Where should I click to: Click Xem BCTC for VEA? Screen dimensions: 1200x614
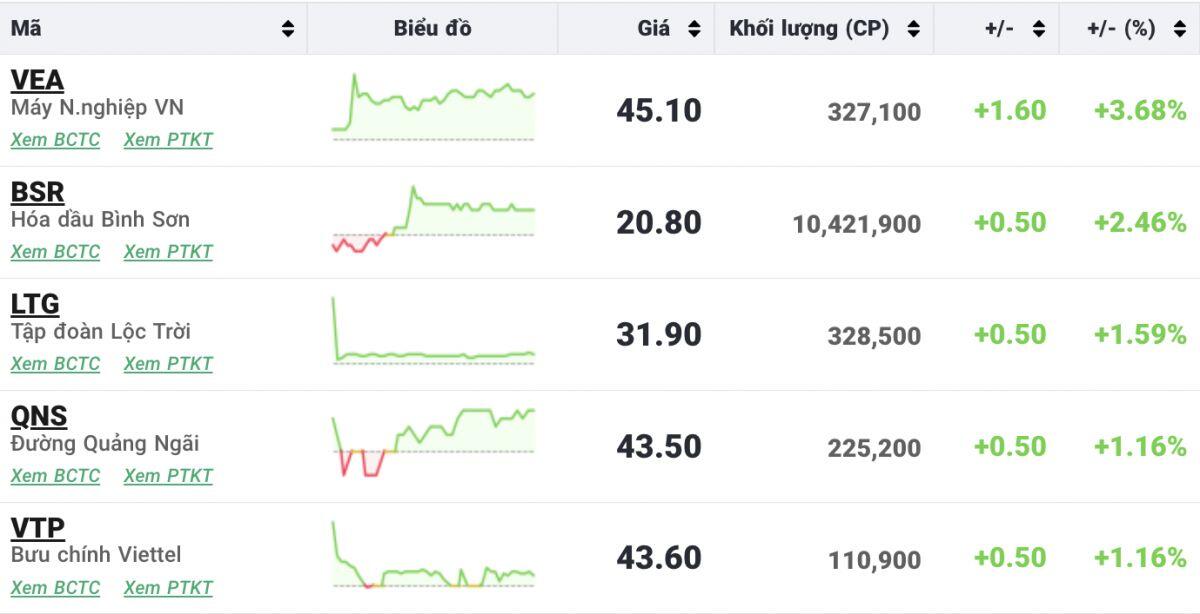(x=55, y=140)
